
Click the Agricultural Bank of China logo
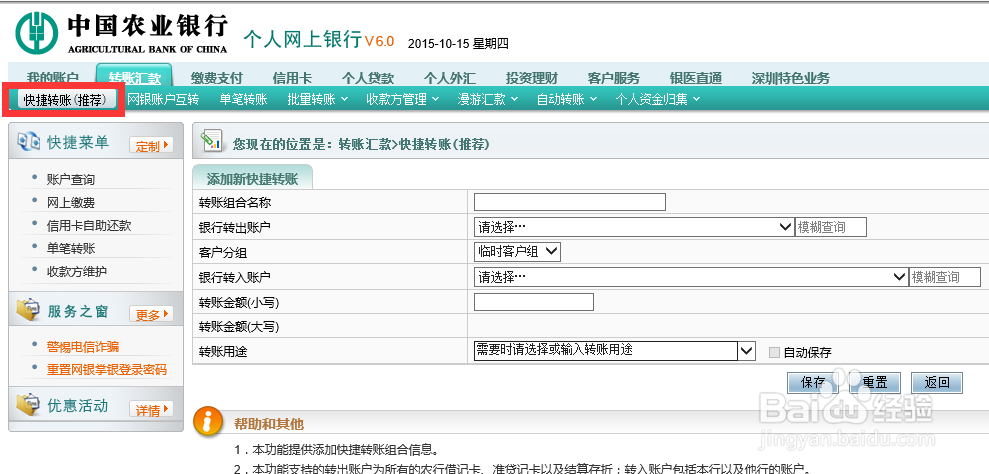coord(37,32)
